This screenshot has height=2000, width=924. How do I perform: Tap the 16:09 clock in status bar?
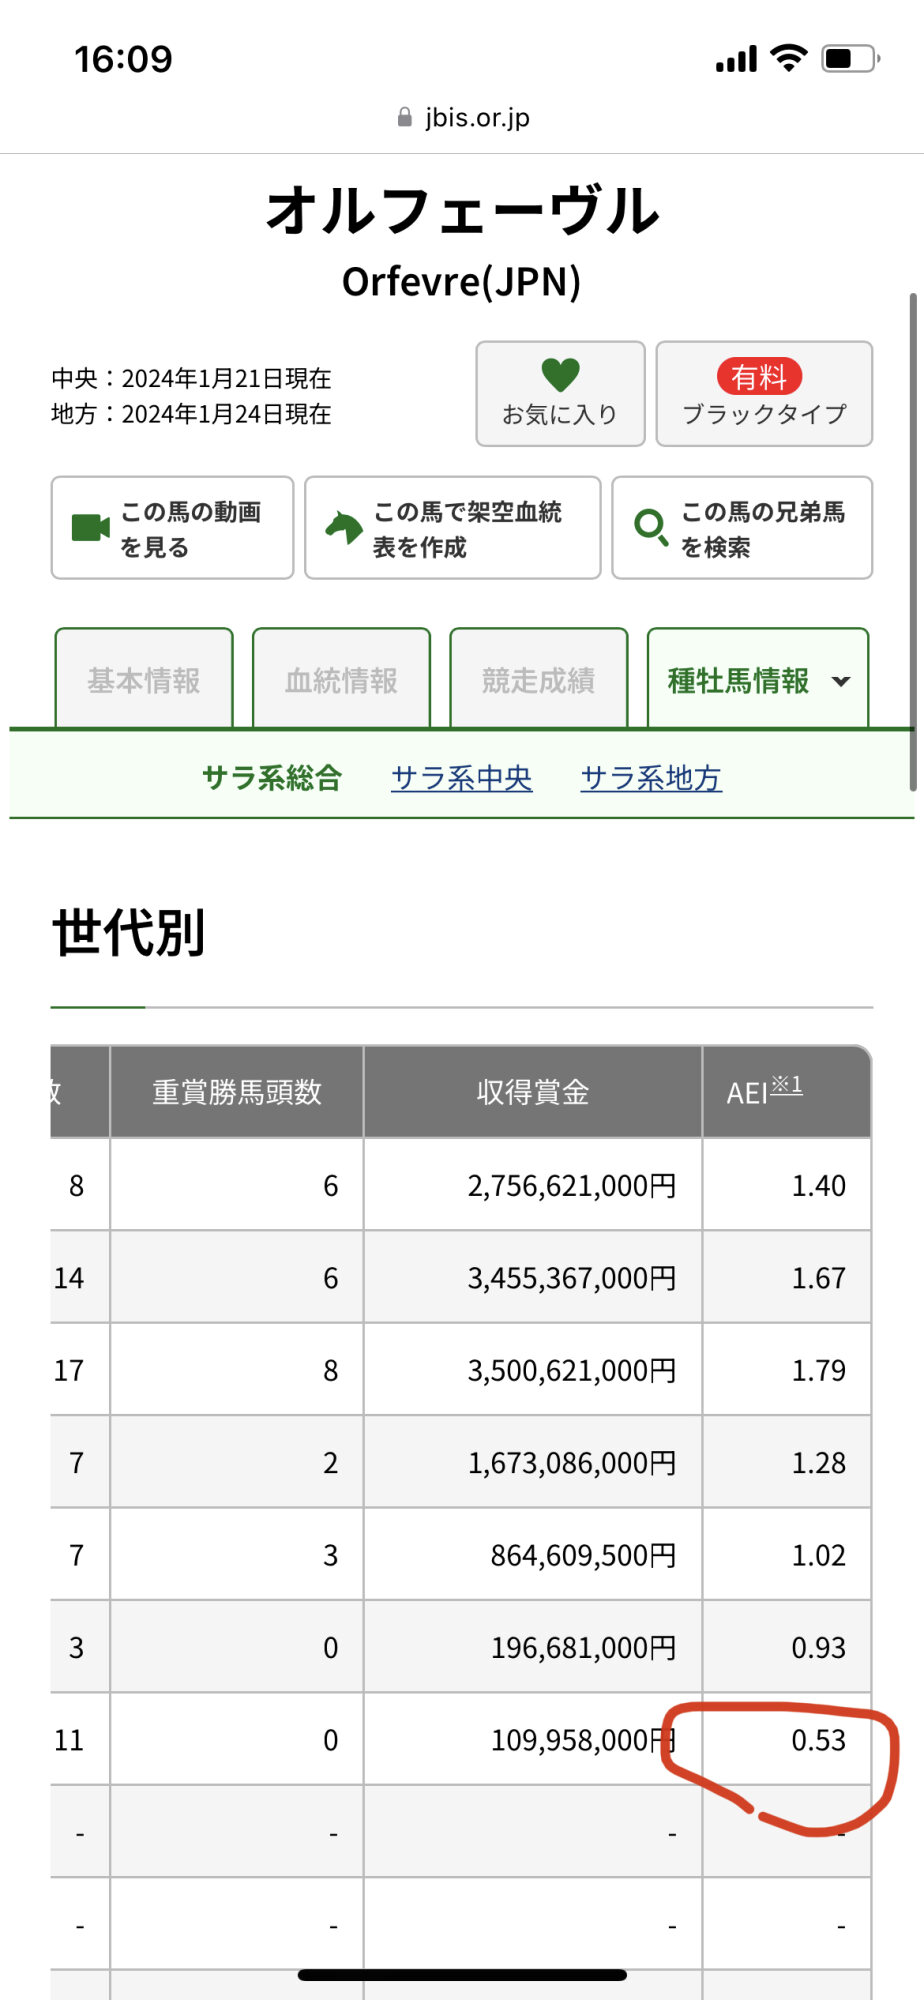point(123,59)
